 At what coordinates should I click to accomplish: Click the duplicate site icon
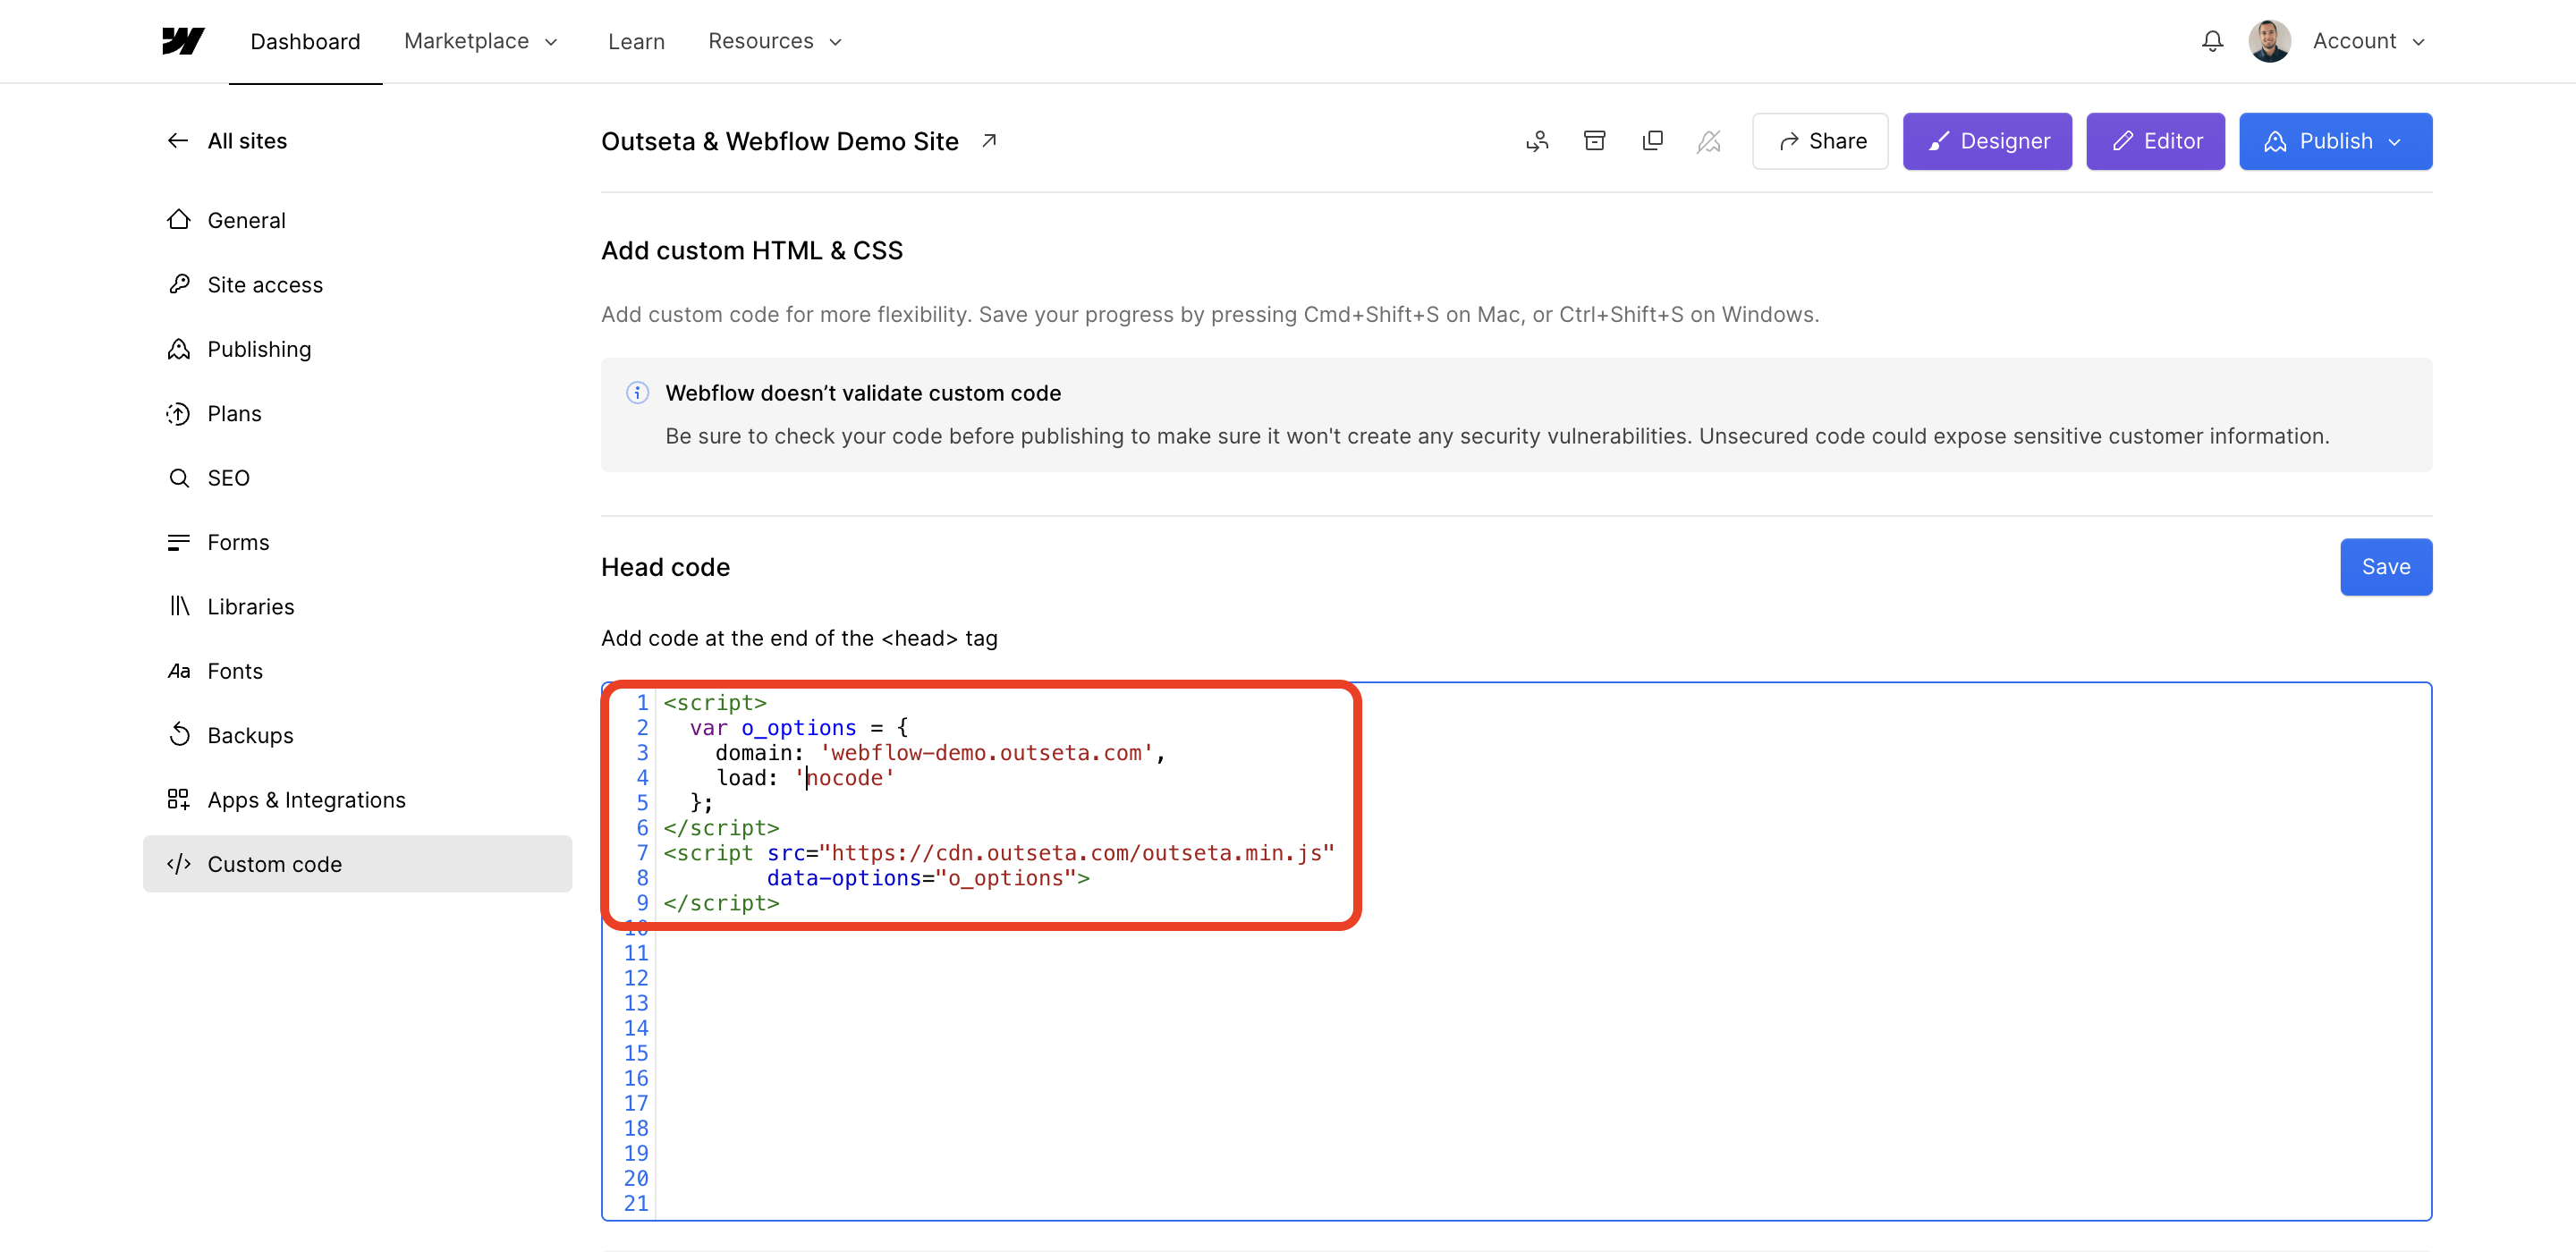(1652, 141)
